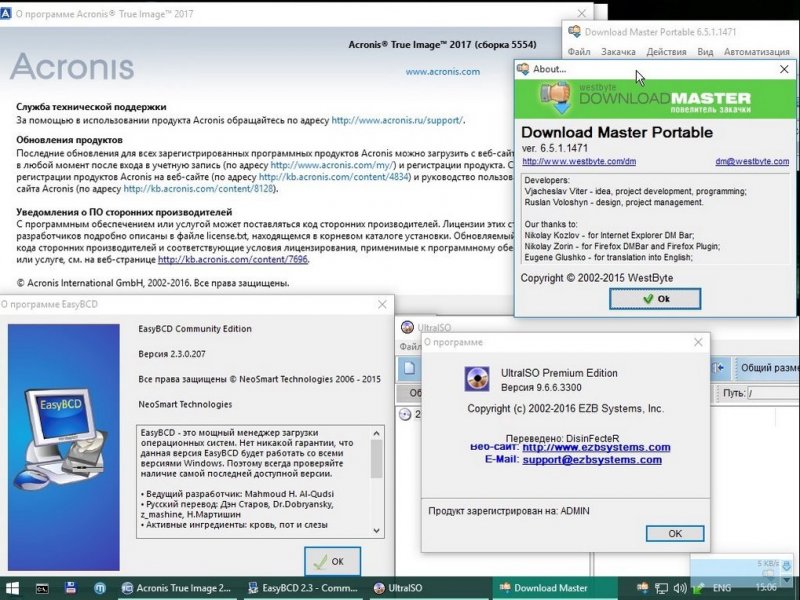Click the UltraSO new file toolbar icon
This screenshot has height=600, width=800.
(409, 368)
